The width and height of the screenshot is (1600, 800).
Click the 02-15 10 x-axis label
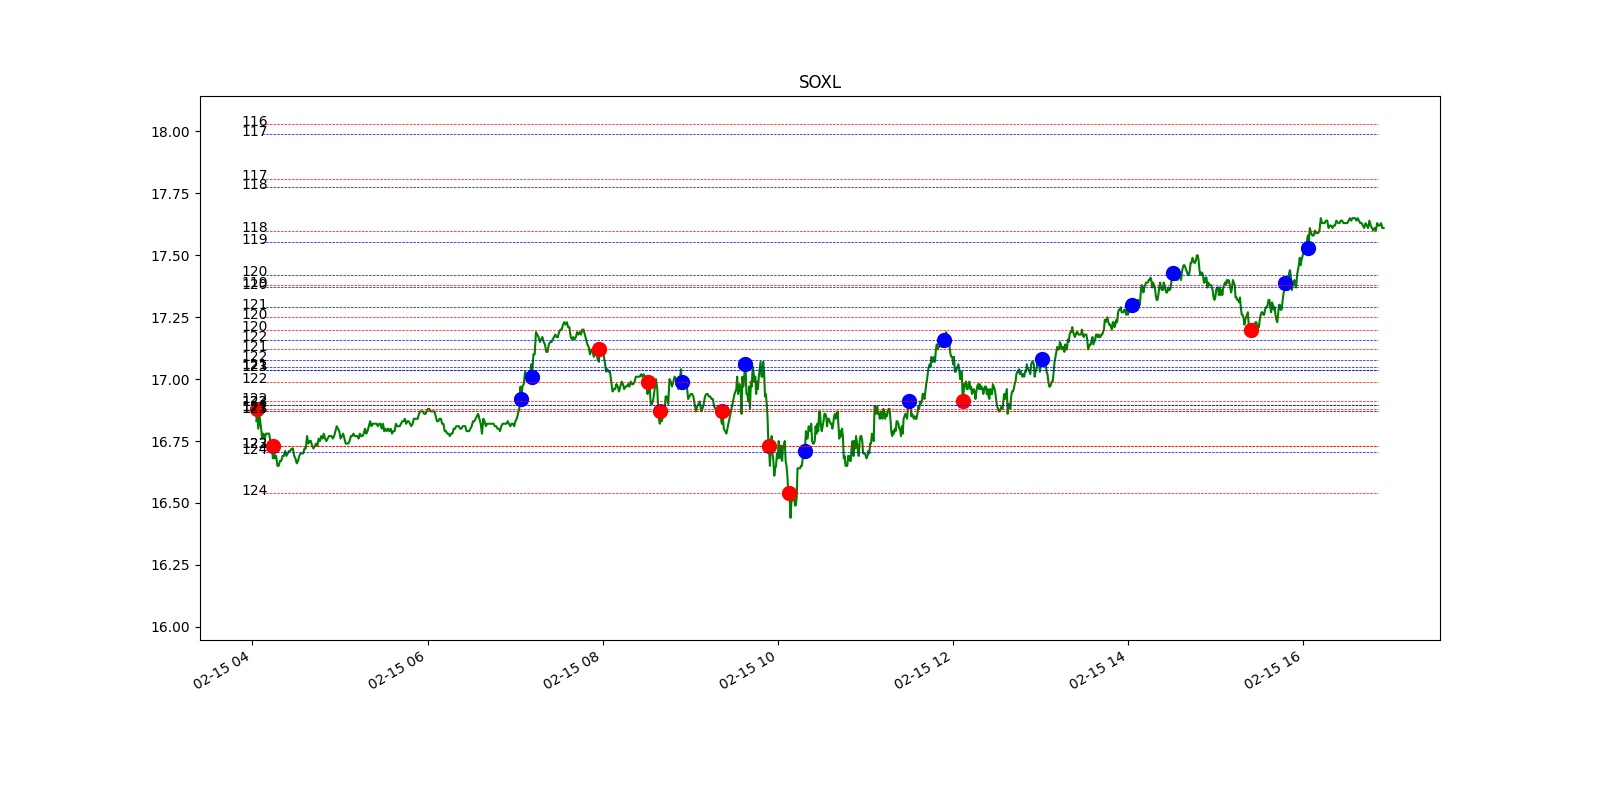coord(748,669)
